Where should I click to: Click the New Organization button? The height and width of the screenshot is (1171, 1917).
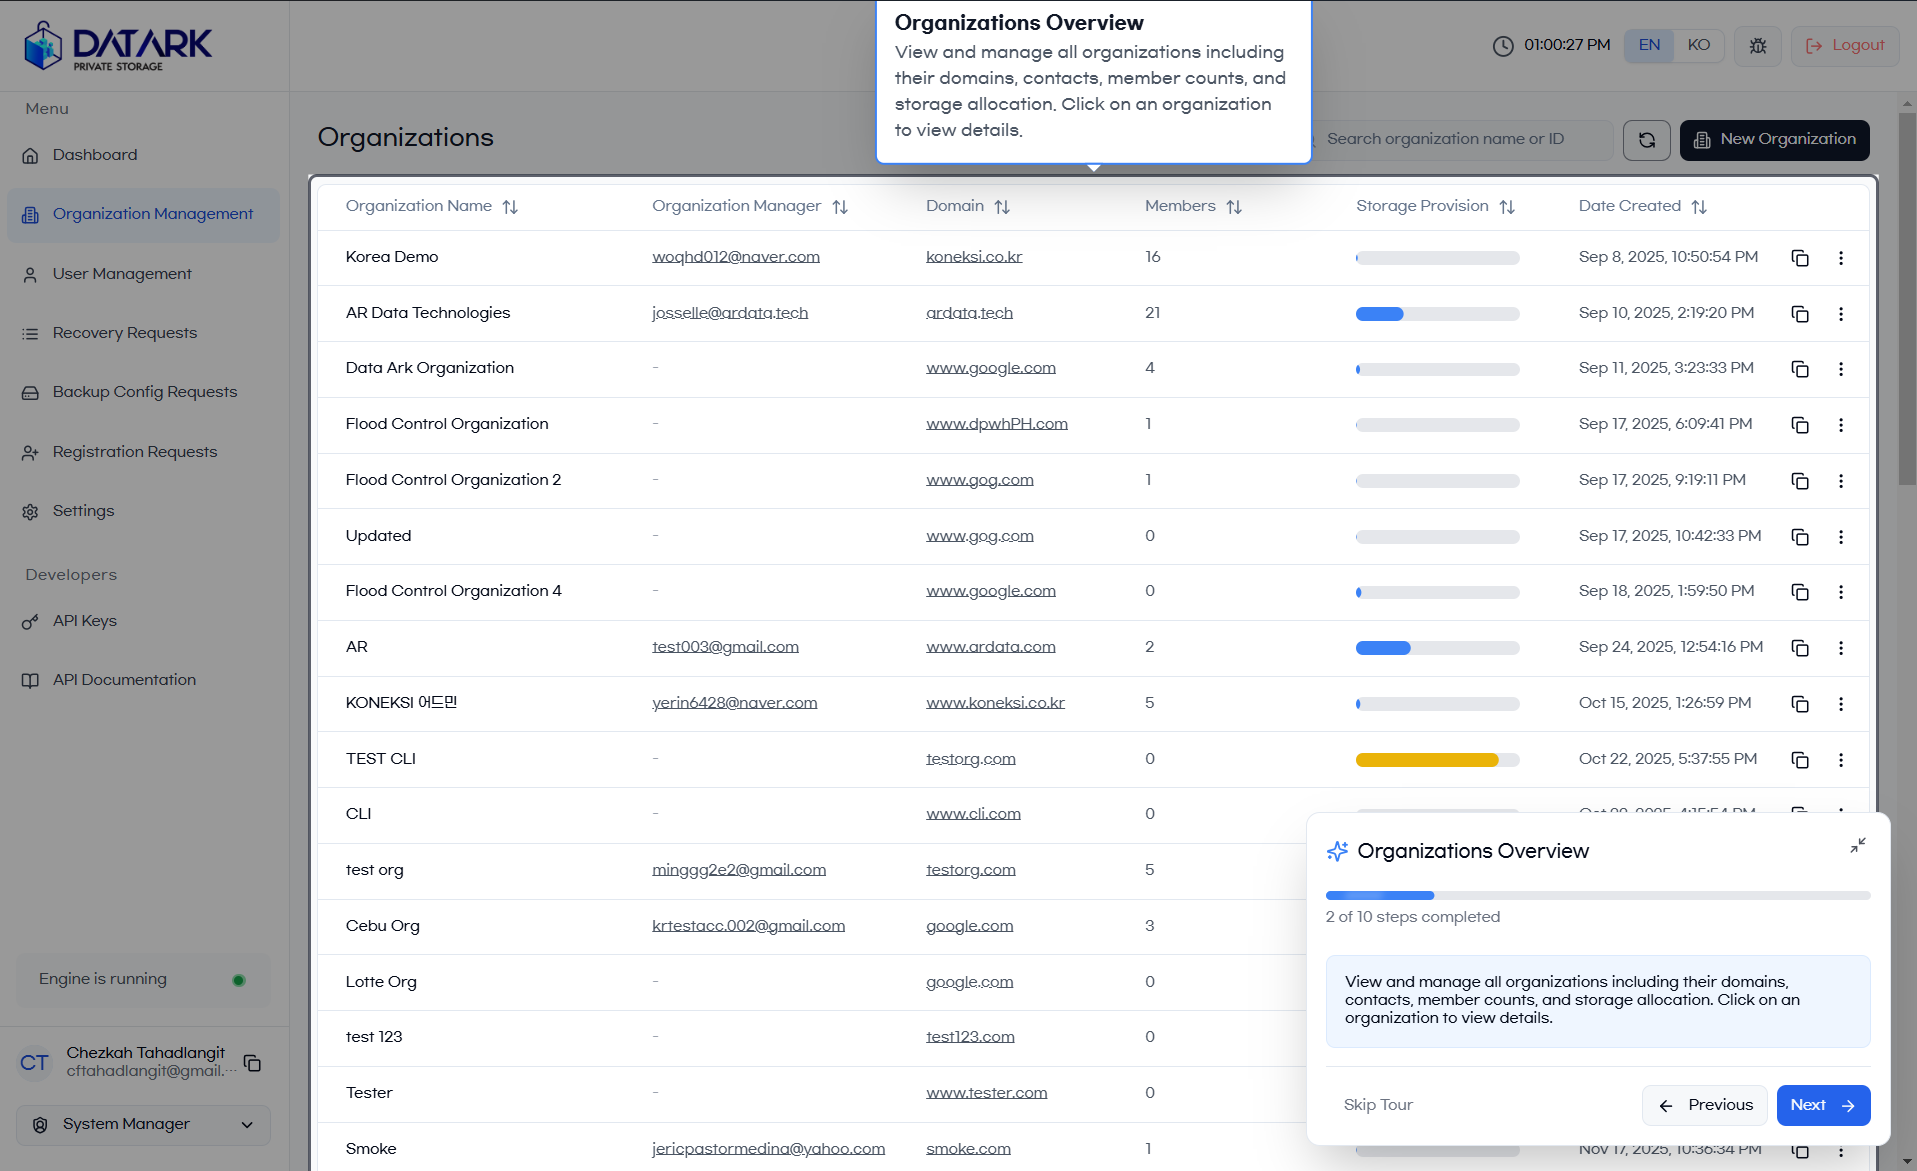coord(1774,140)
